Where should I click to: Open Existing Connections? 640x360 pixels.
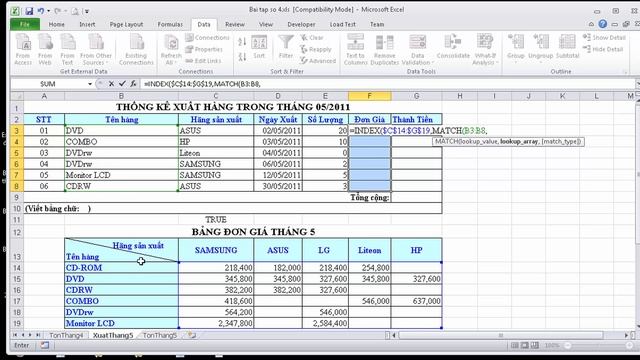136,50
